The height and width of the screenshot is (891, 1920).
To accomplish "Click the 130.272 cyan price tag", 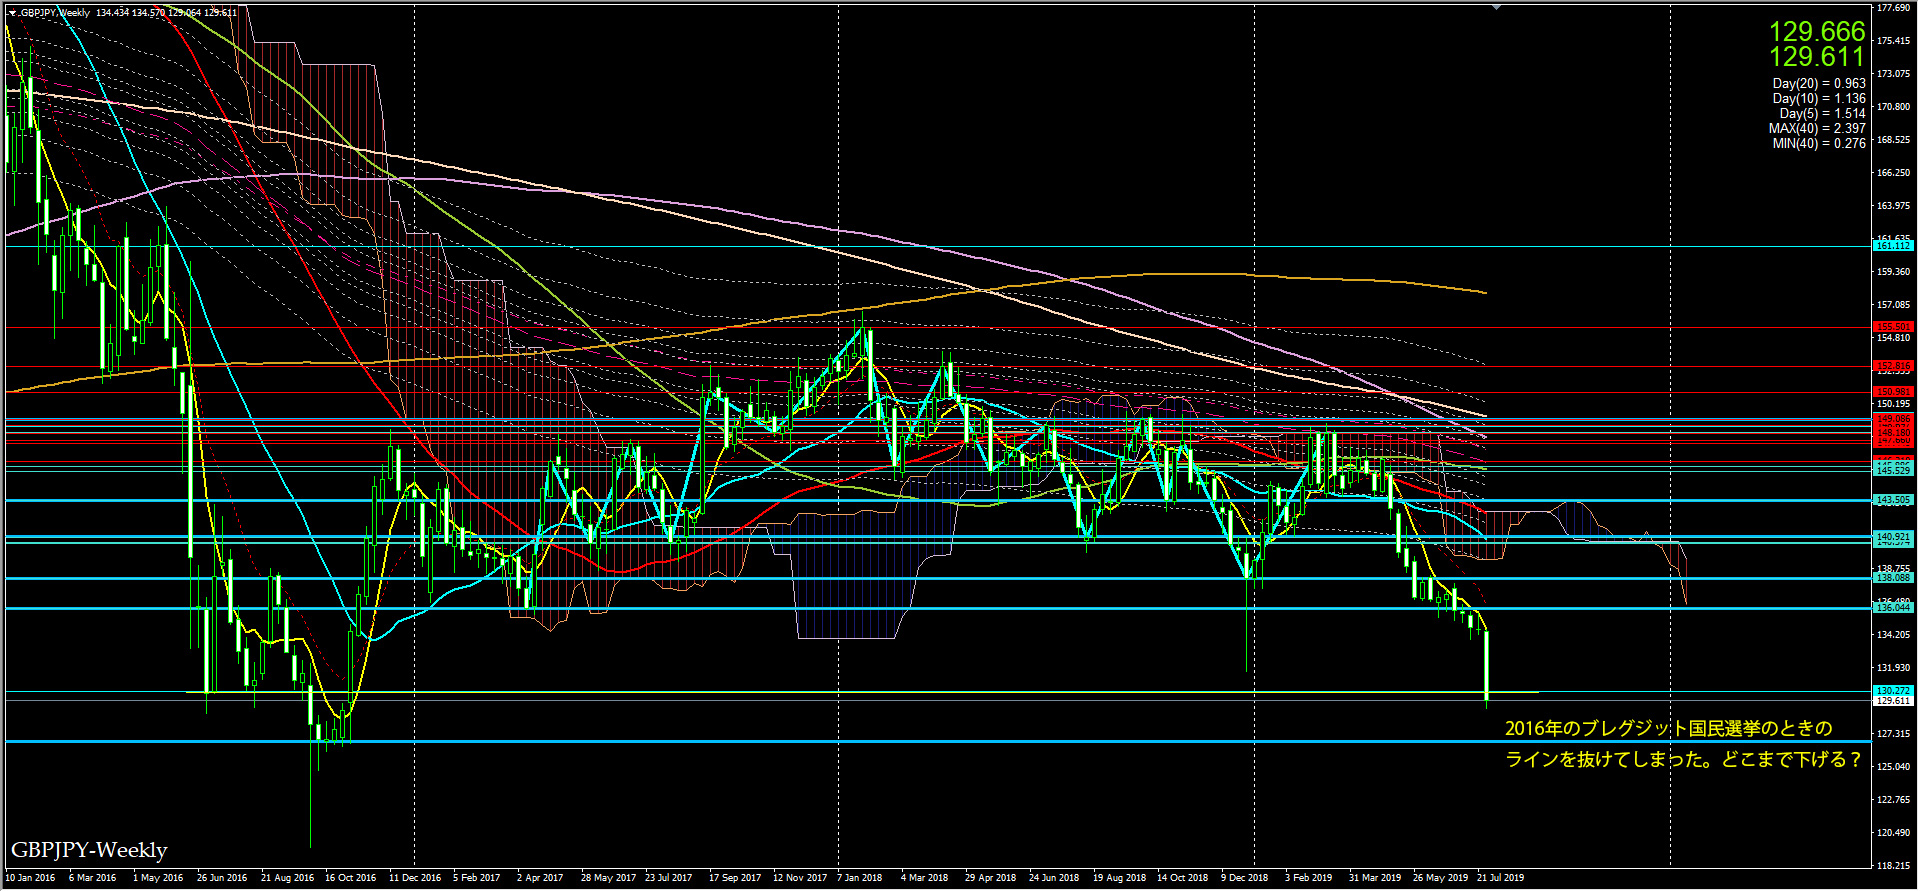I will [x=1893, y=691].
